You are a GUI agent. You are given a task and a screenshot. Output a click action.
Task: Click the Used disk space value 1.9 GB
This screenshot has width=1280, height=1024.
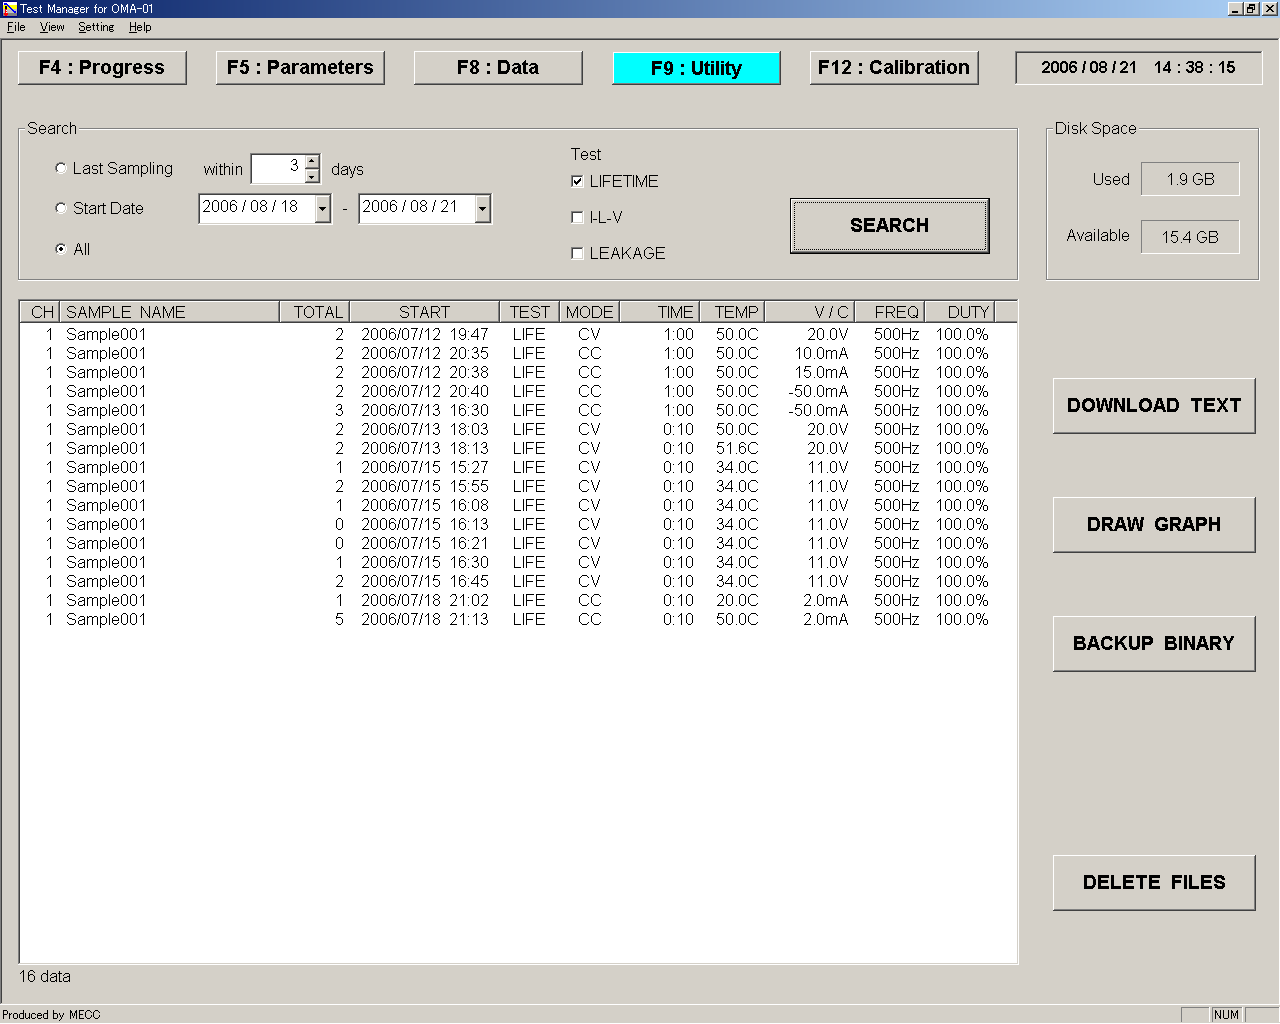[x=1190, y=180]
